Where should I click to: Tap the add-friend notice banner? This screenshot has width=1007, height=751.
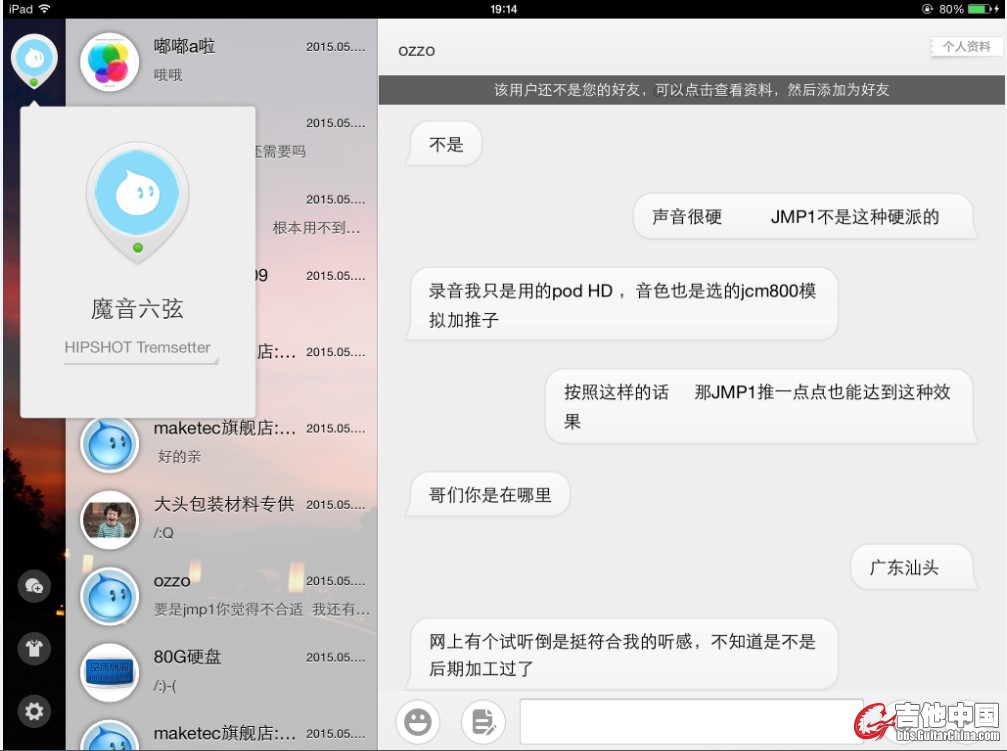coord(692,90)
